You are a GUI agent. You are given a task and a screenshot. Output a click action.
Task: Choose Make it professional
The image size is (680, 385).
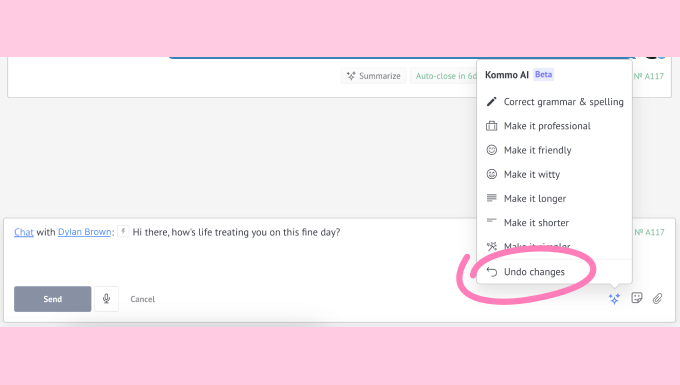click(x=554, y=126)
